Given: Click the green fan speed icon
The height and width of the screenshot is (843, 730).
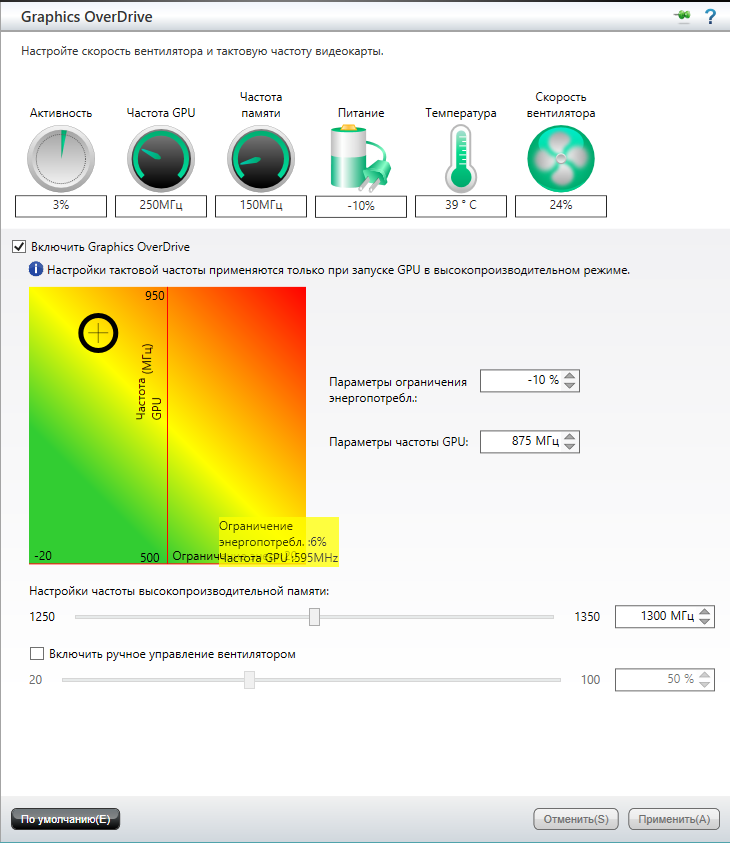Looking at the screenshot, I should point(561,159).
